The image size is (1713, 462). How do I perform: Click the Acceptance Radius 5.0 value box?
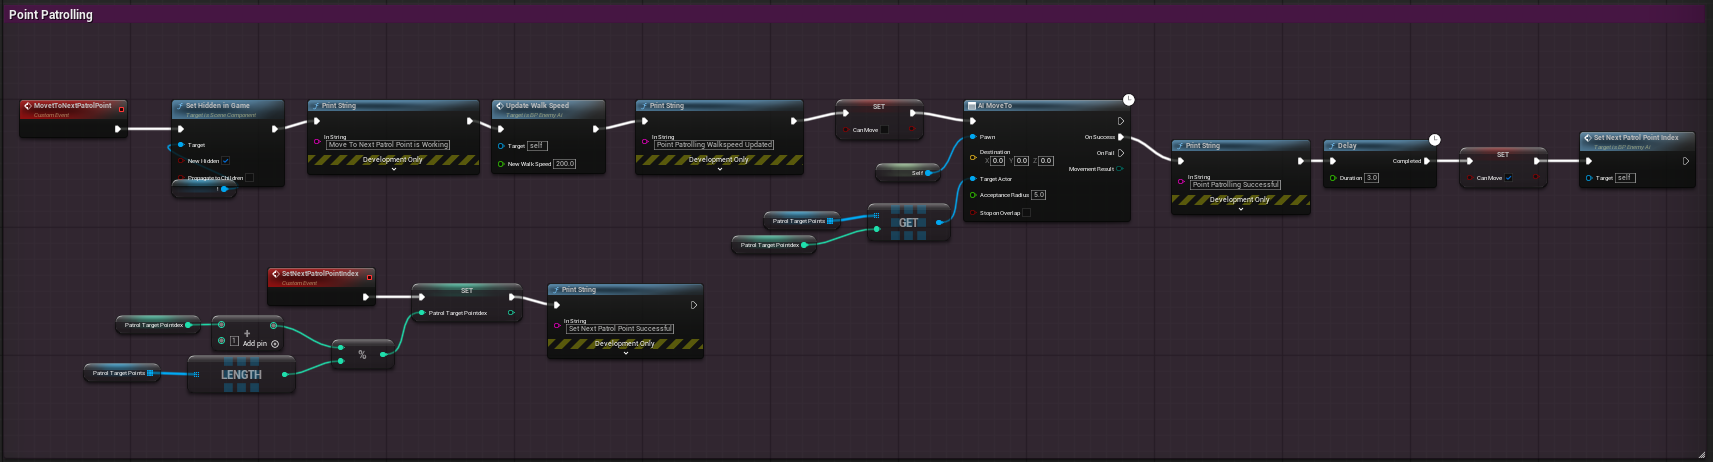[1039, 195]
